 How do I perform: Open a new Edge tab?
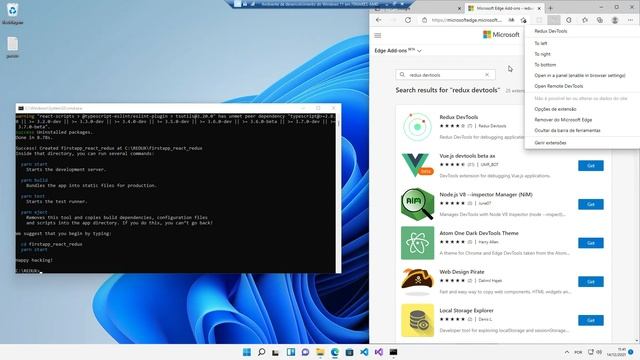(x=550, y=8)
